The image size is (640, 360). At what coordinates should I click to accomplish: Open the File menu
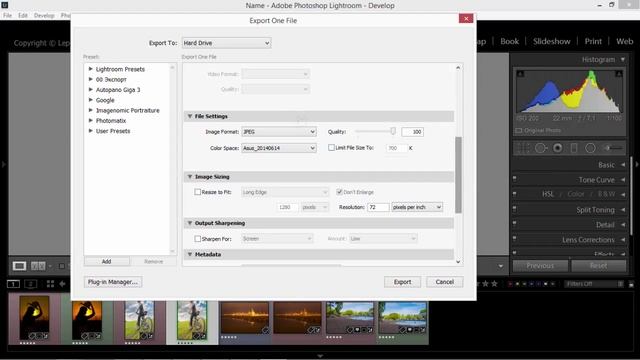point(7,16)
